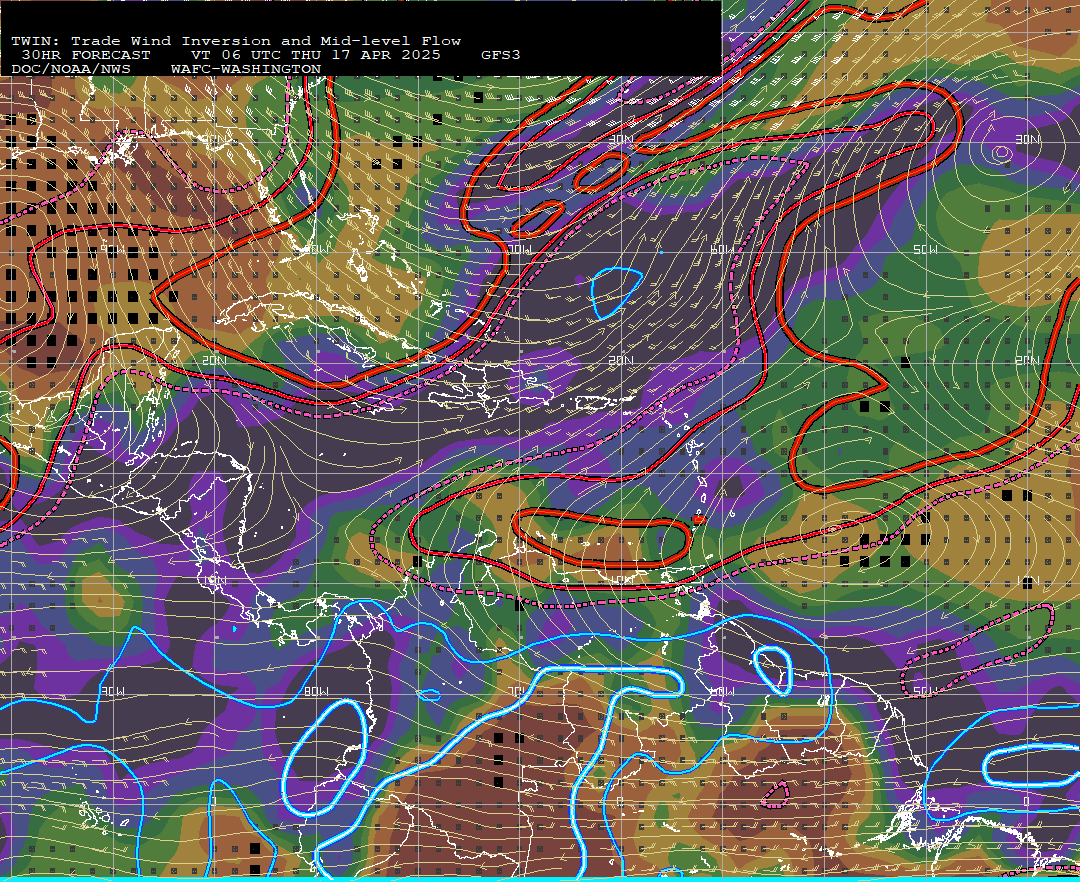Select the 'DOC/NOAA/NWS' source text
Viewport: 1080px width, 882px height.
click(71, 69)
